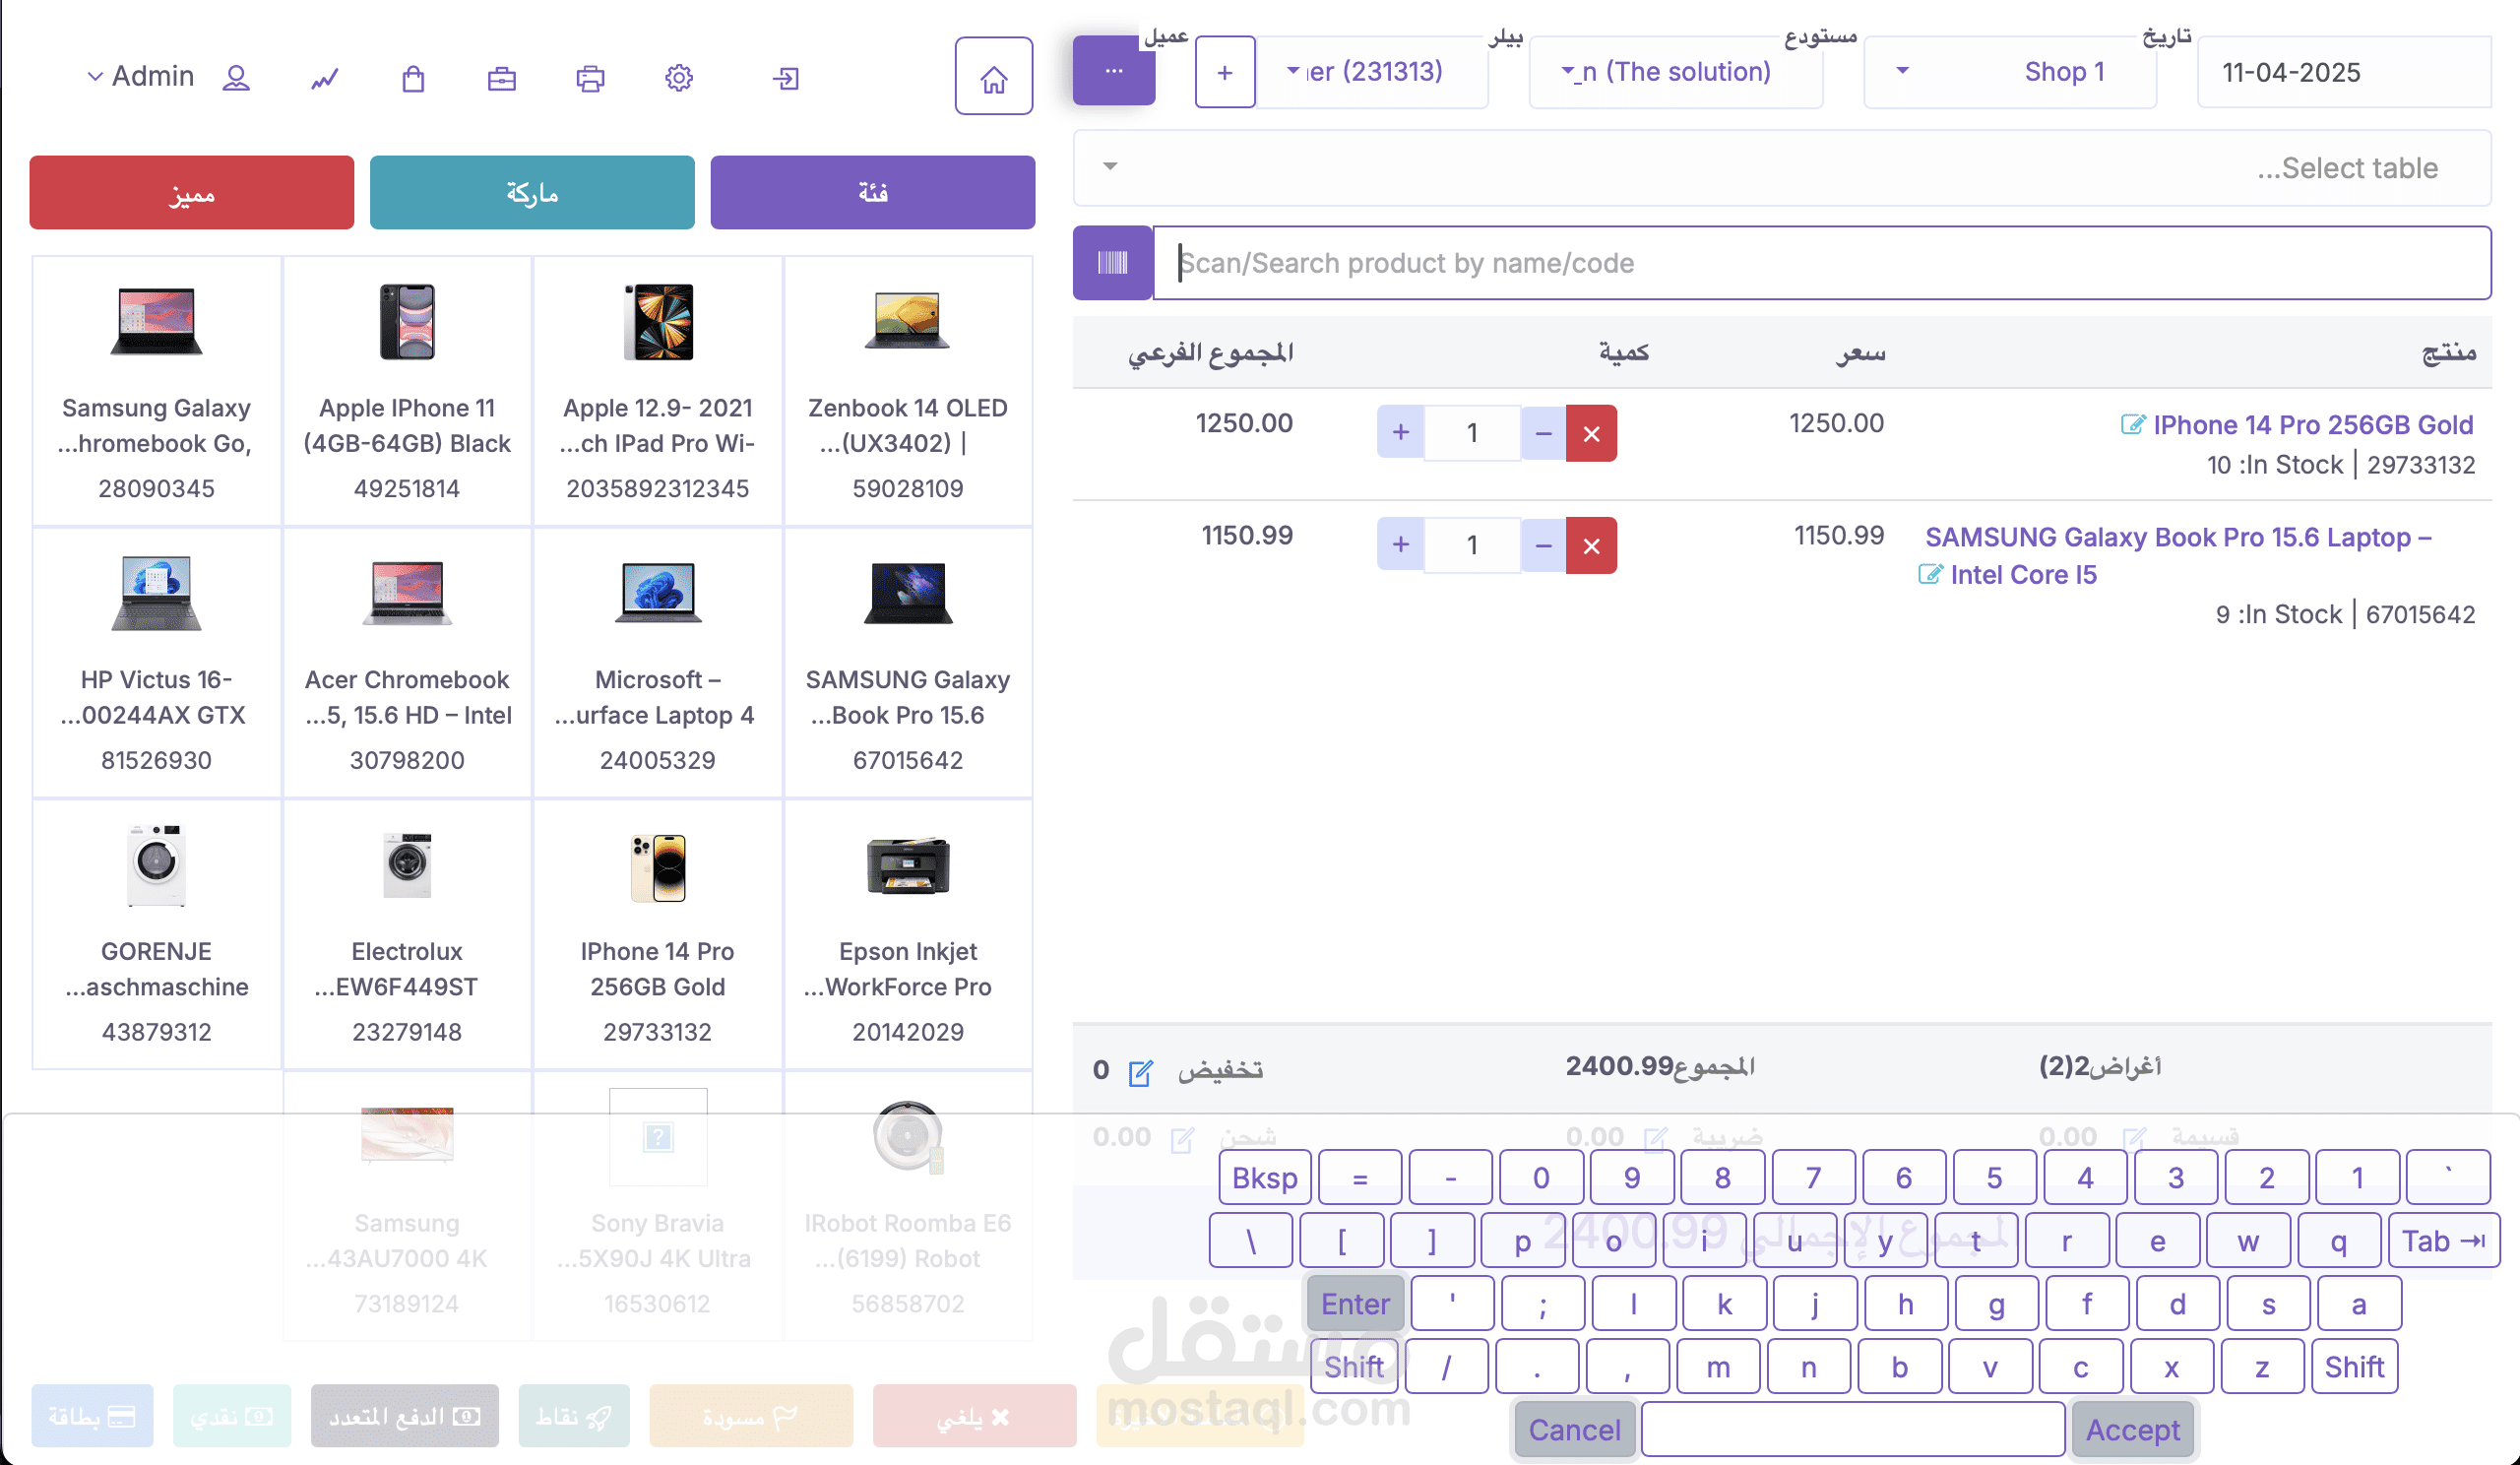Open the Select table dropdown
The width and height of the screenshot is (2520, 1465).
tap(1781, 168)
